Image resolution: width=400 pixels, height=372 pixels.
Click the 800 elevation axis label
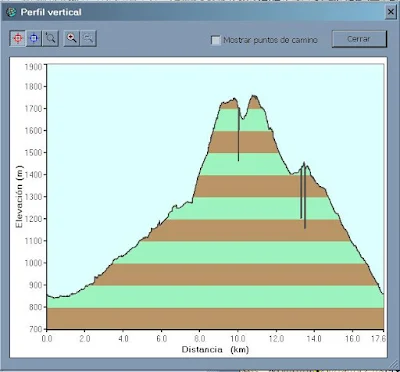point(36,307)
